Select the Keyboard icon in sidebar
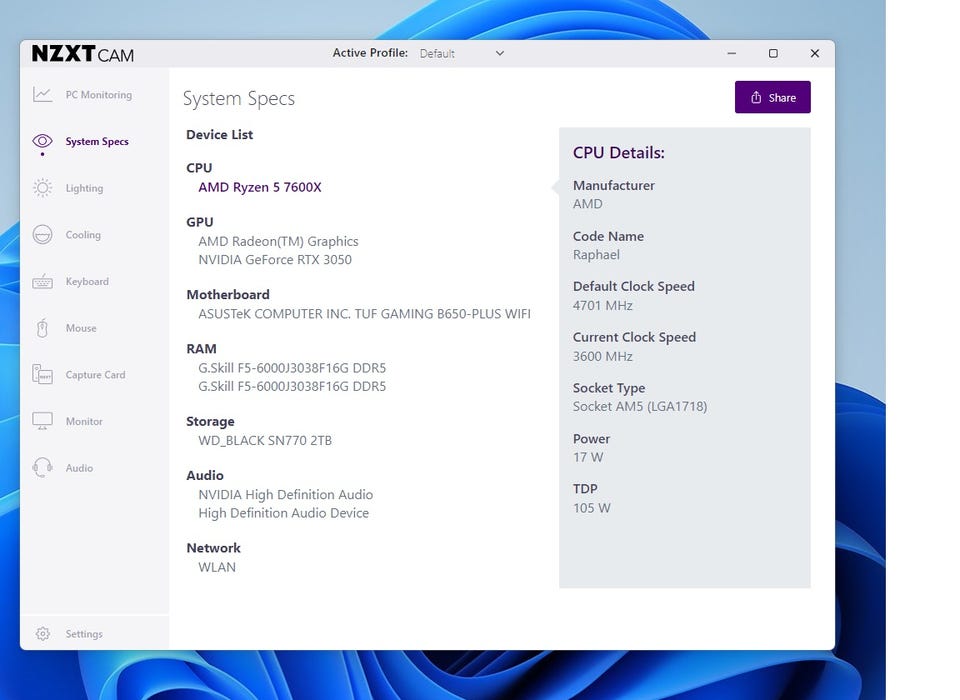The image size is (960, 700). pyautogui.click(x=42, y=282)
